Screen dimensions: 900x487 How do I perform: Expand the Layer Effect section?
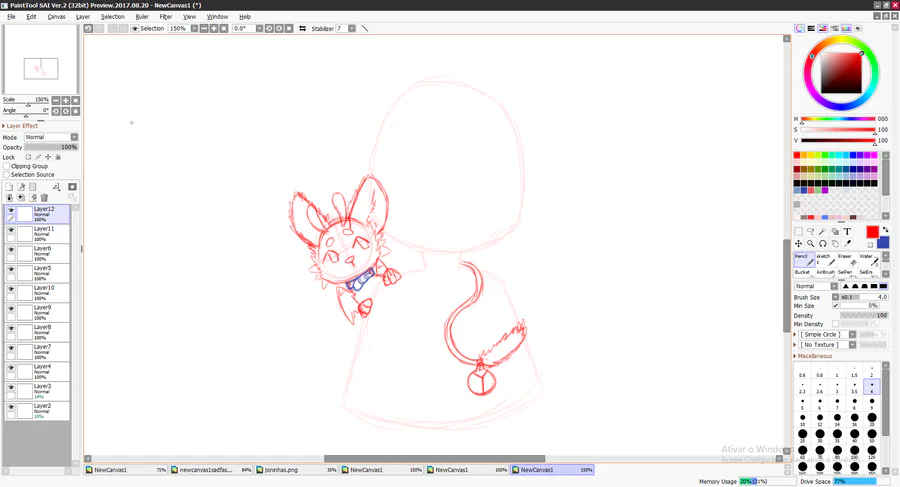click(20, 126)
